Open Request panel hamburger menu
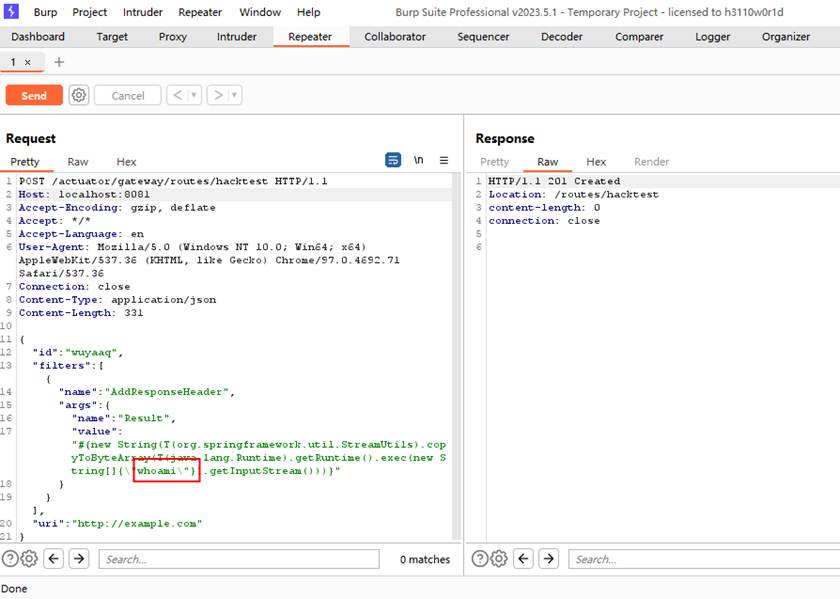 (444, 160)
